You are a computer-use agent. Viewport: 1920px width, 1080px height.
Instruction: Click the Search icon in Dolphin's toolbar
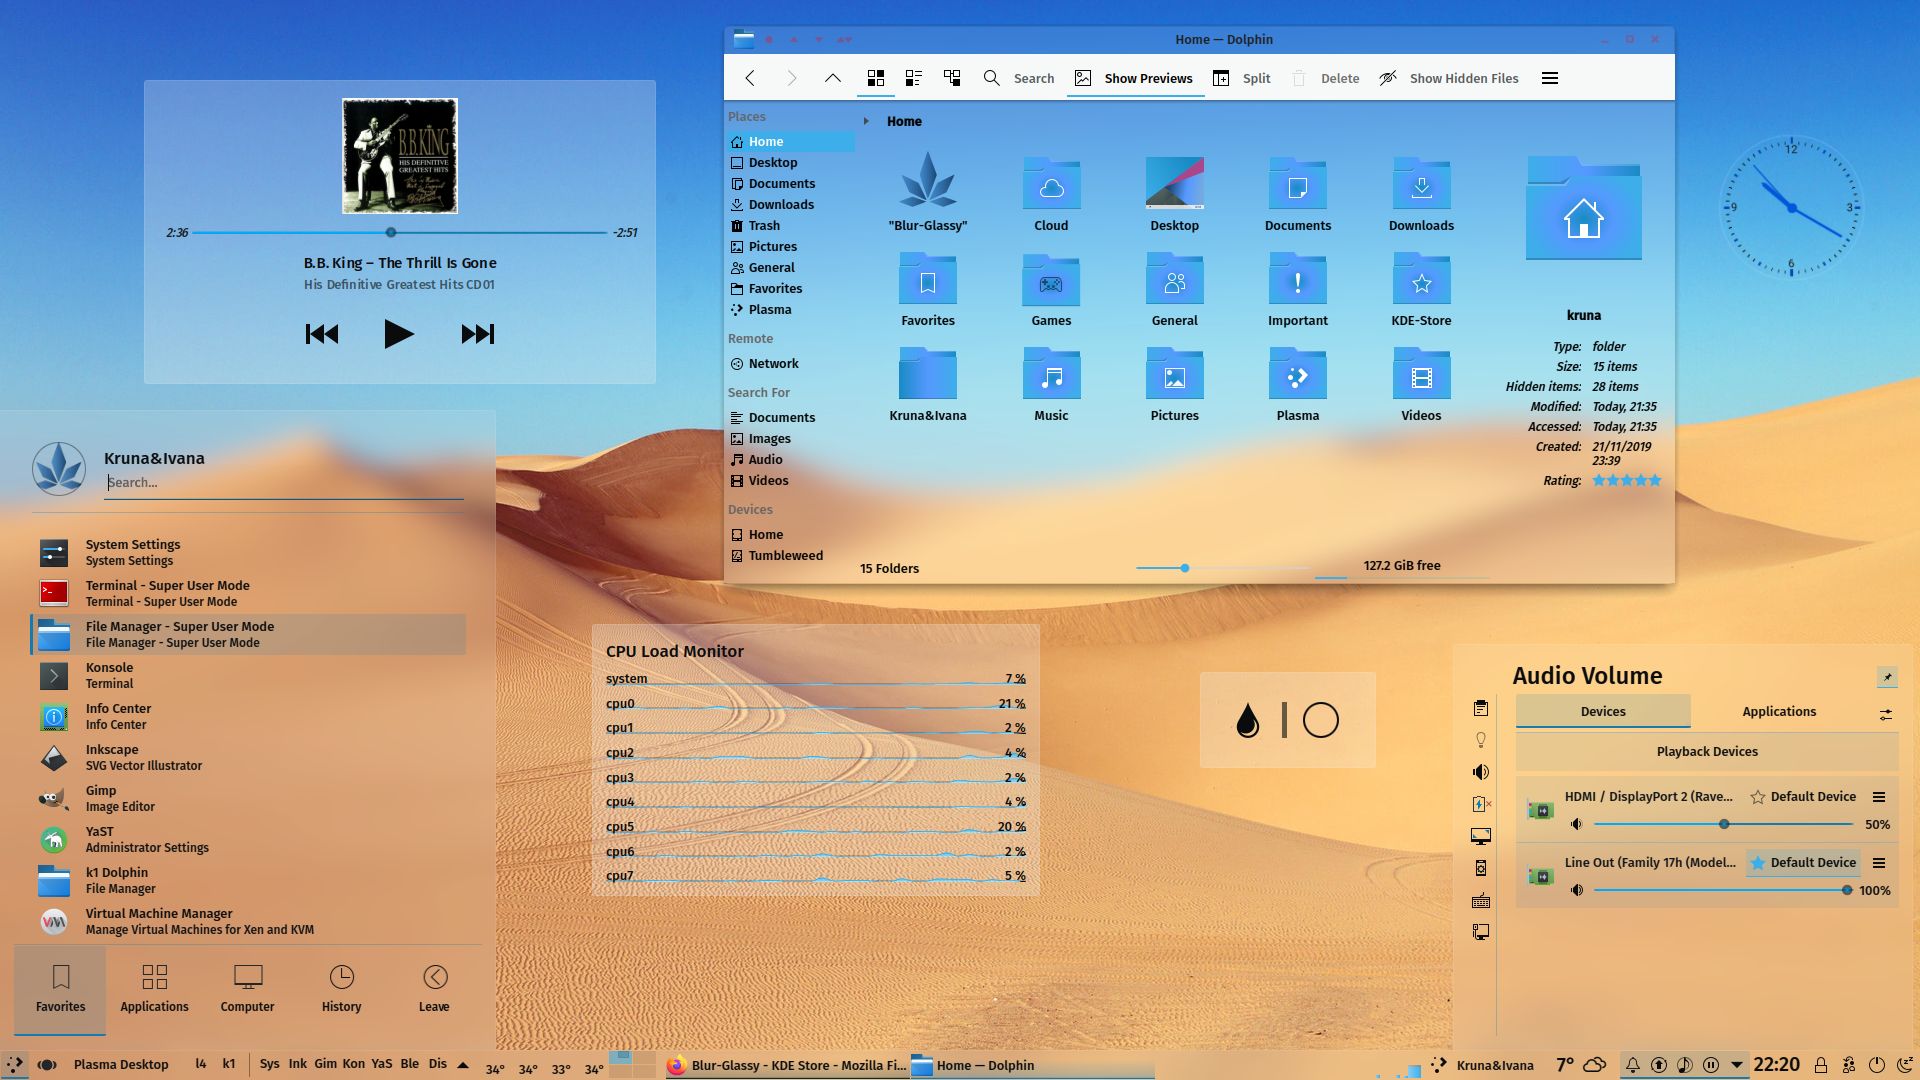pos(991,78)
